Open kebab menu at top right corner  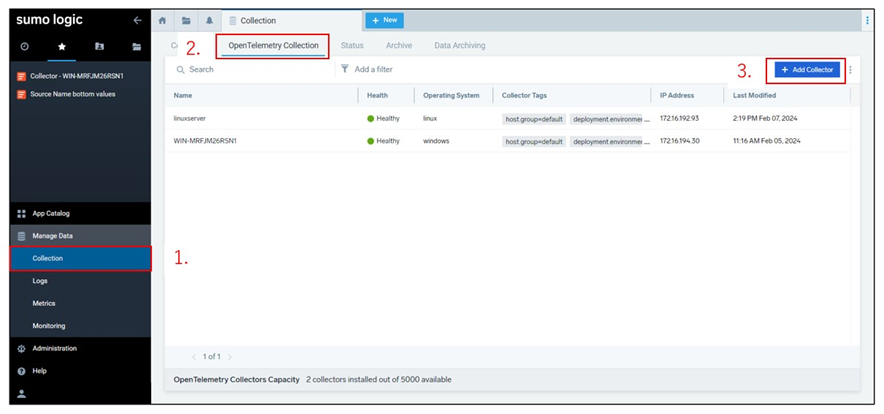tap(867, 20)
